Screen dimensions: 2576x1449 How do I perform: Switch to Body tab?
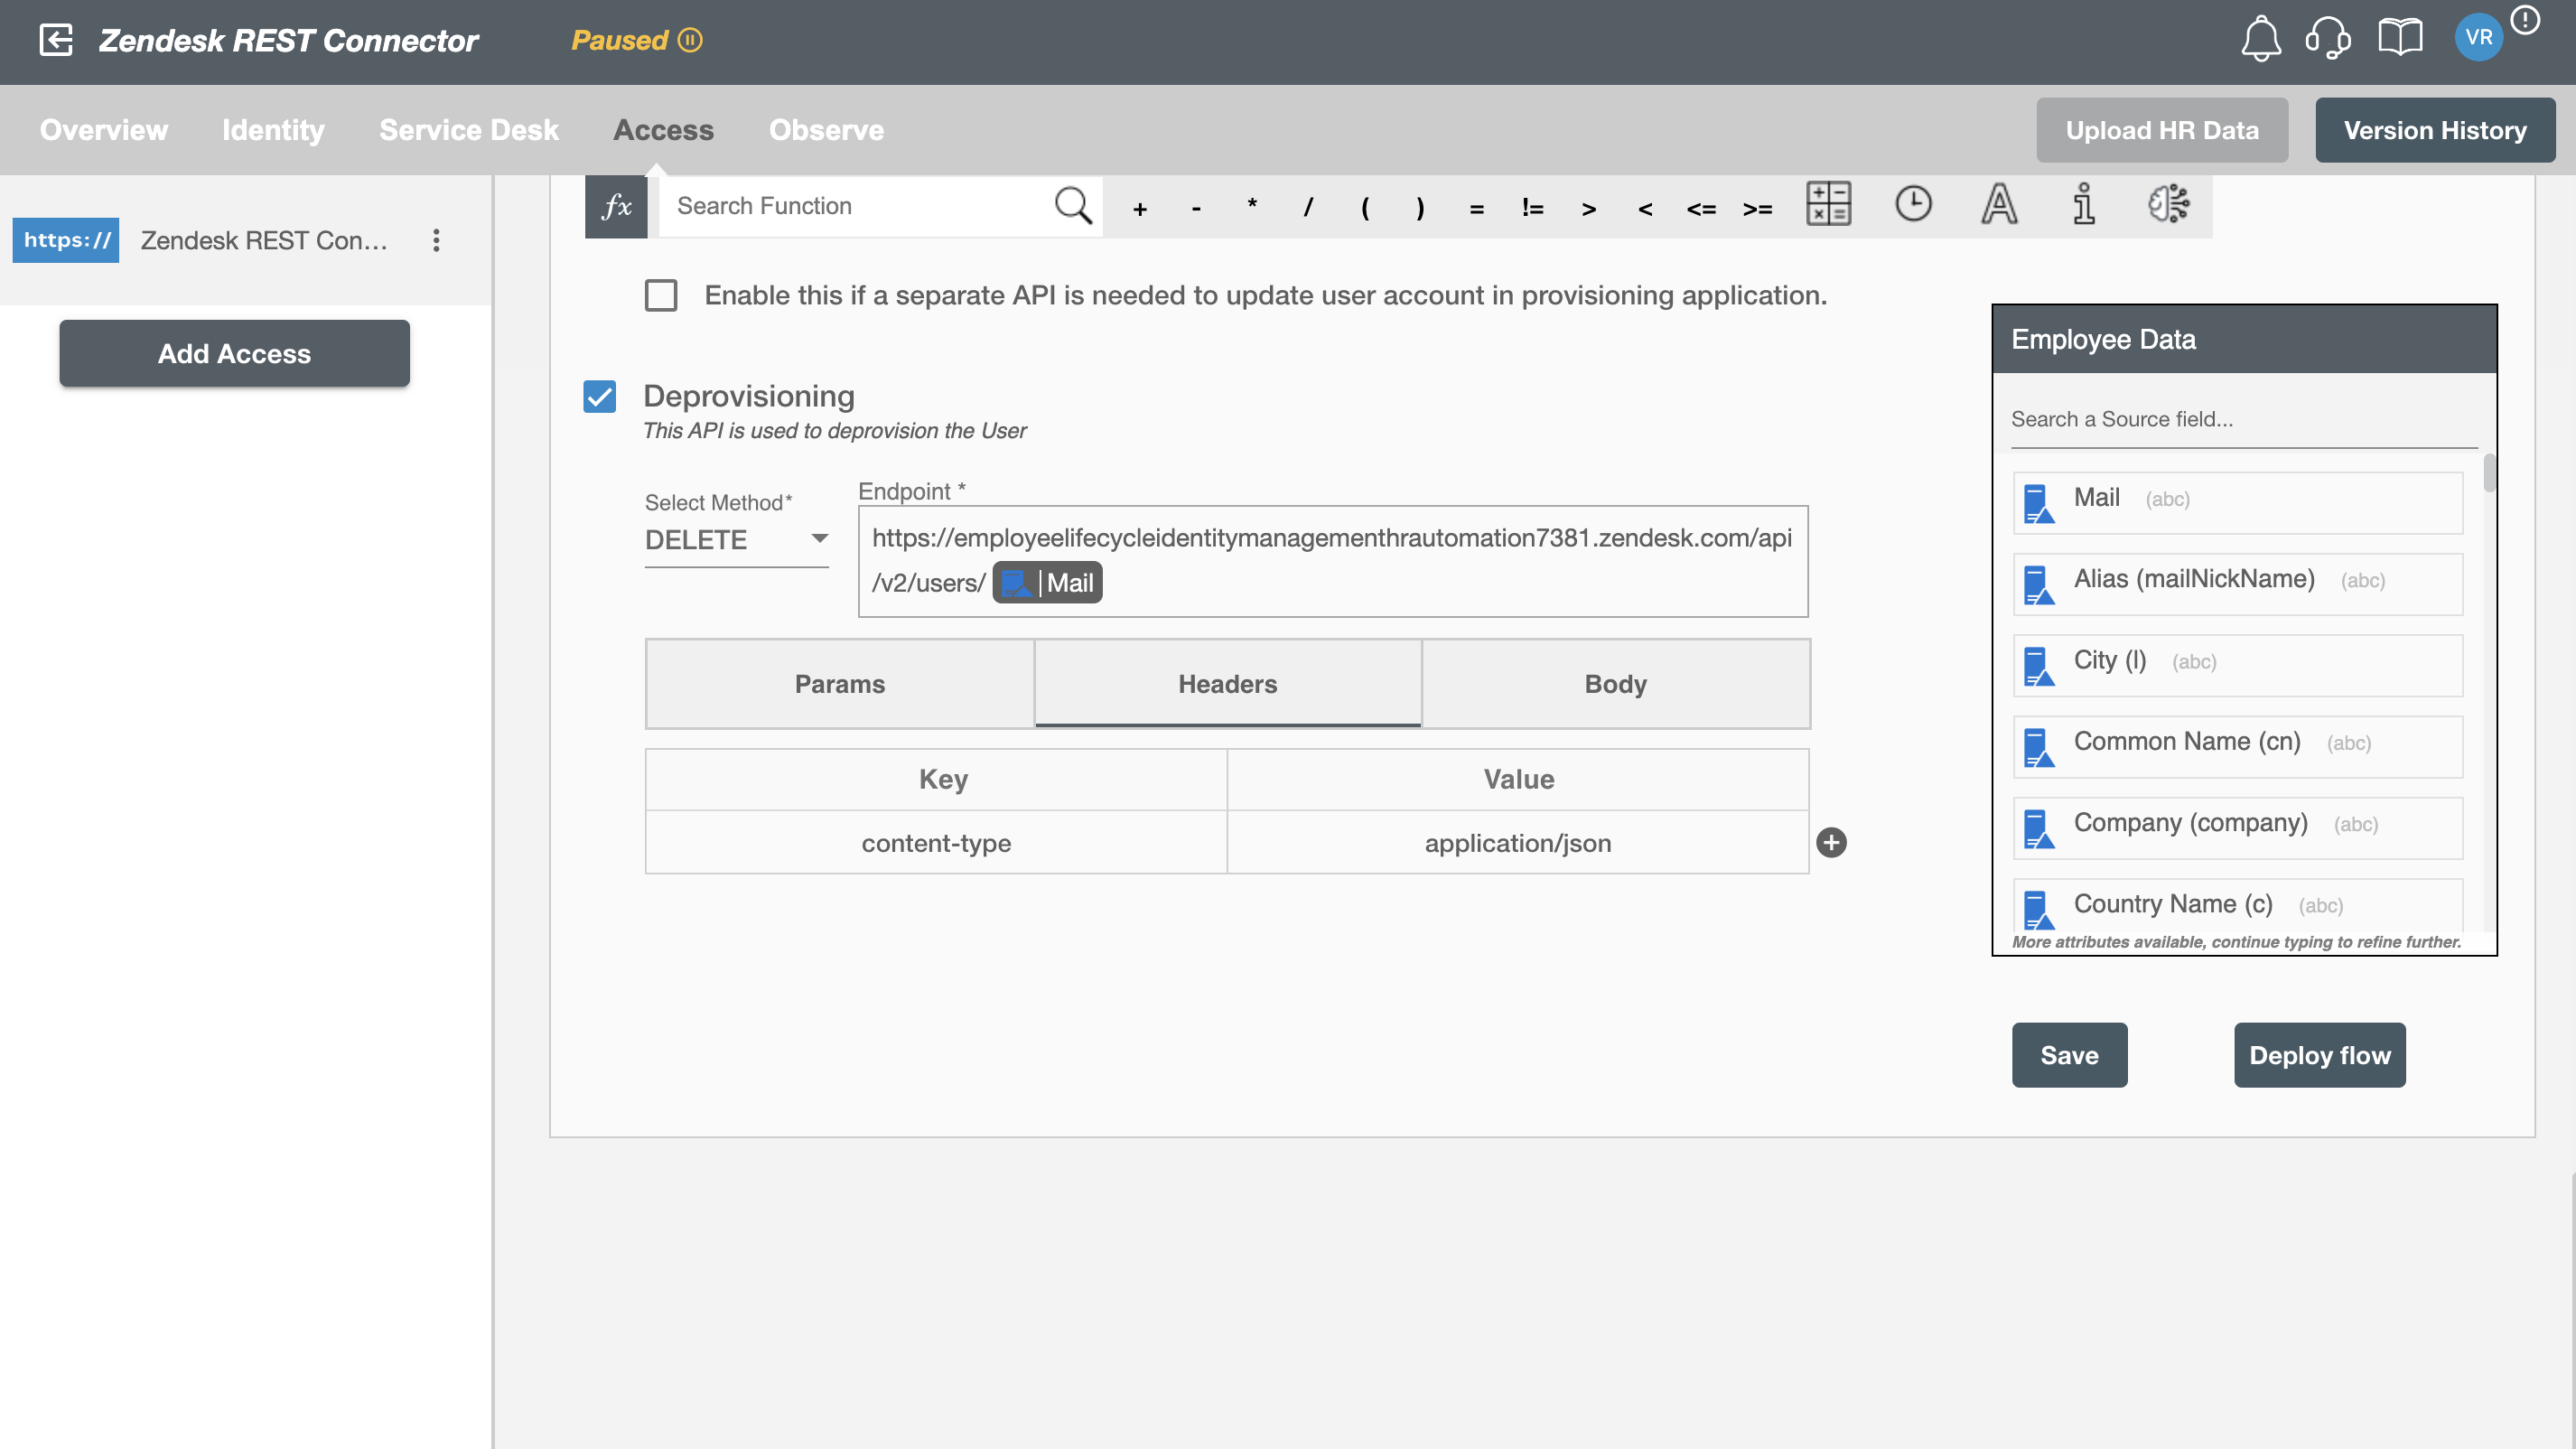[x=1615, y=683]
